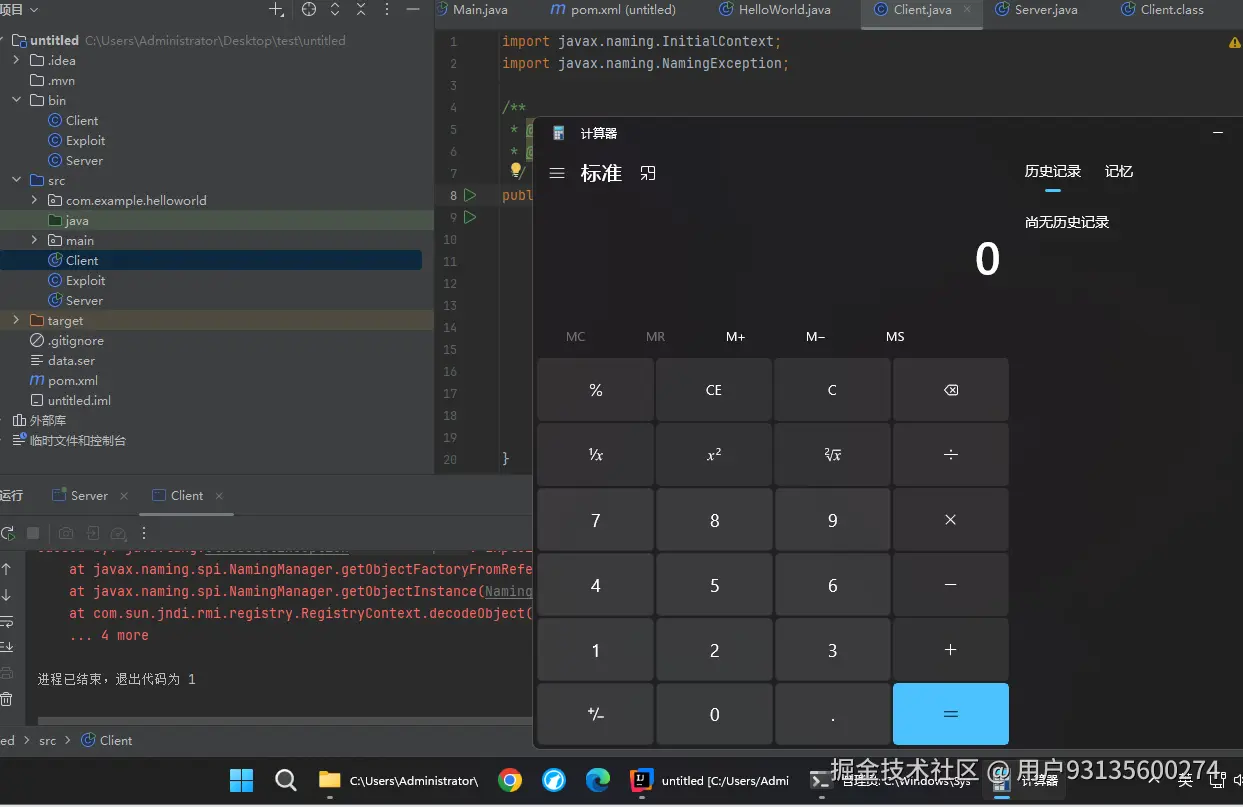Viewport: 1243px width, 807px height.
Task: Collapse the untitled project root node
Action: coord(3,41)
